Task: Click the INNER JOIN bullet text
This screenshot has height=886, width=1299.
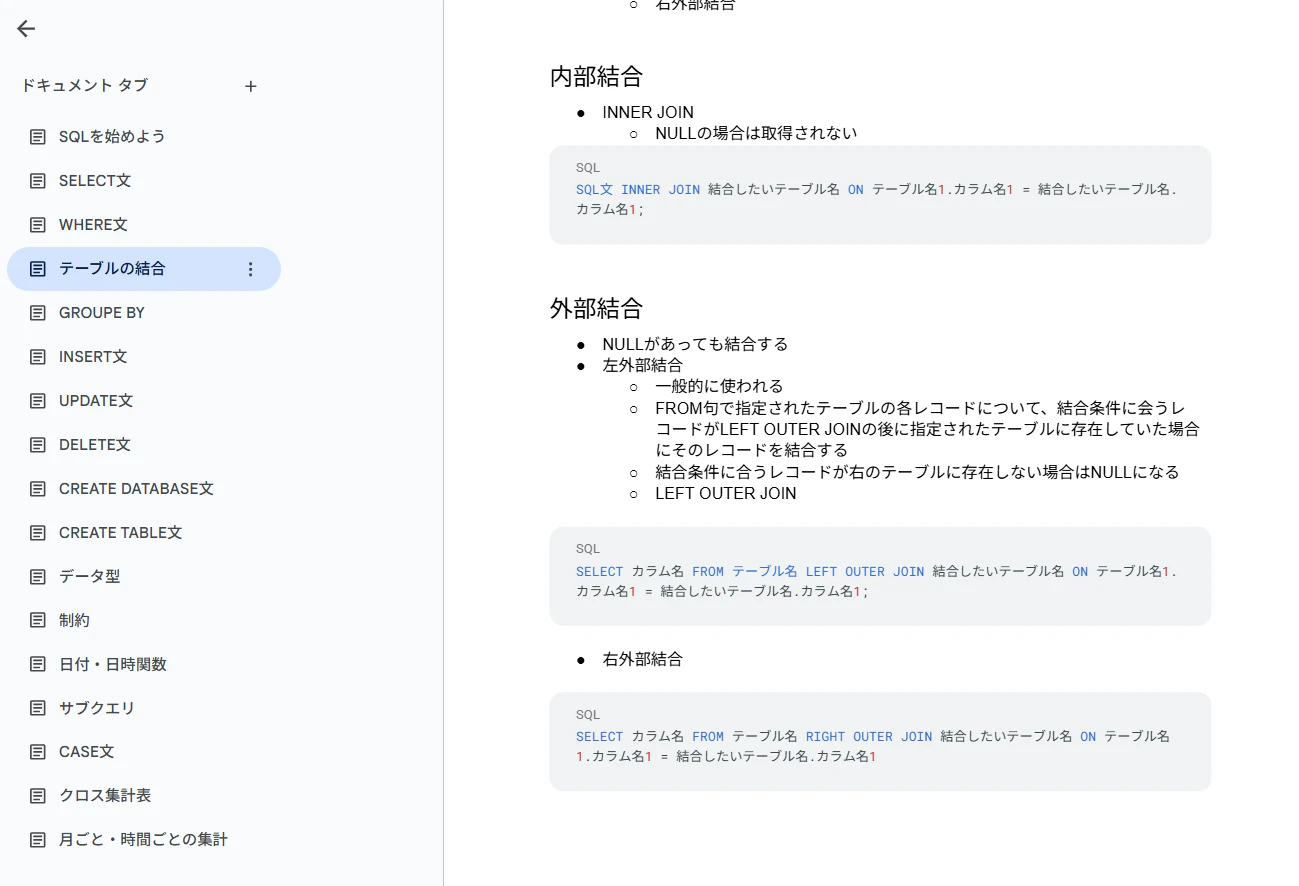Action: click(x=648, y=112)
